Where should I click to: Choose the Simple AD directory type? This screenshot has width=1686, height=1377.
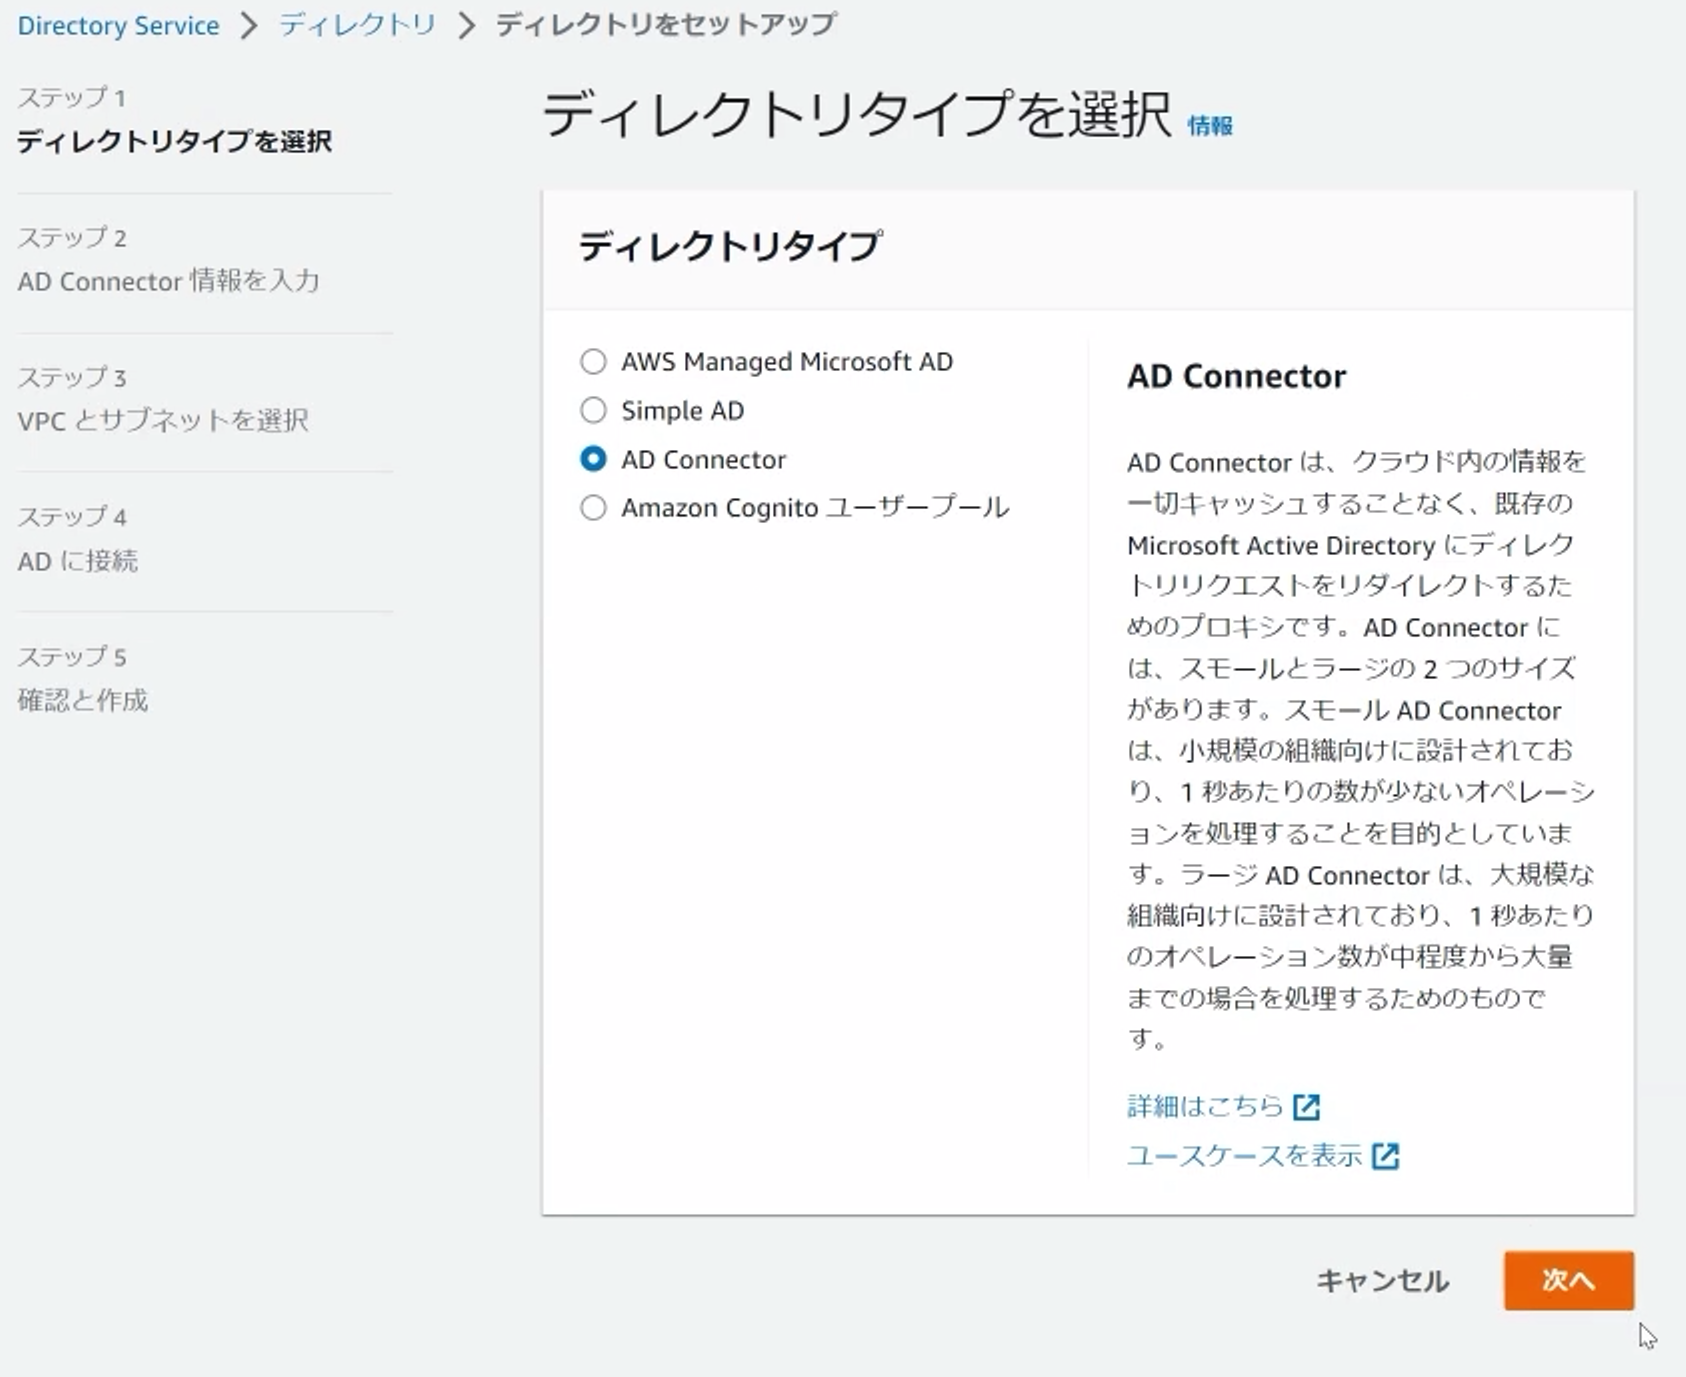pos(593,410)
